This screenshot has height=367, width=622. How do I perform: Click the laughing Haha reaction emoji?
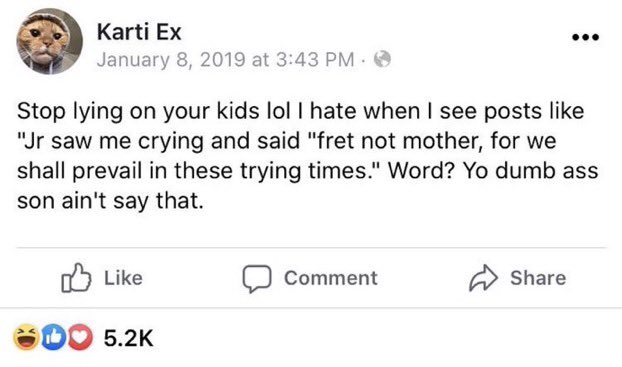coord(26,338)
